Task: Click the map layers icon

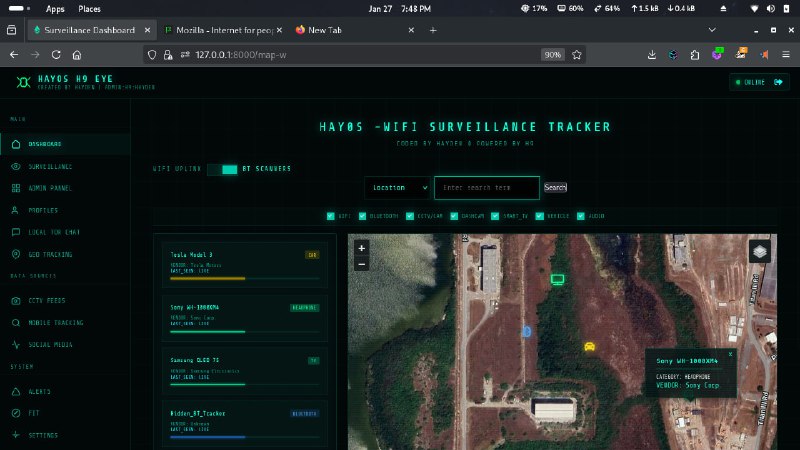Action: (x=762, y=252)
